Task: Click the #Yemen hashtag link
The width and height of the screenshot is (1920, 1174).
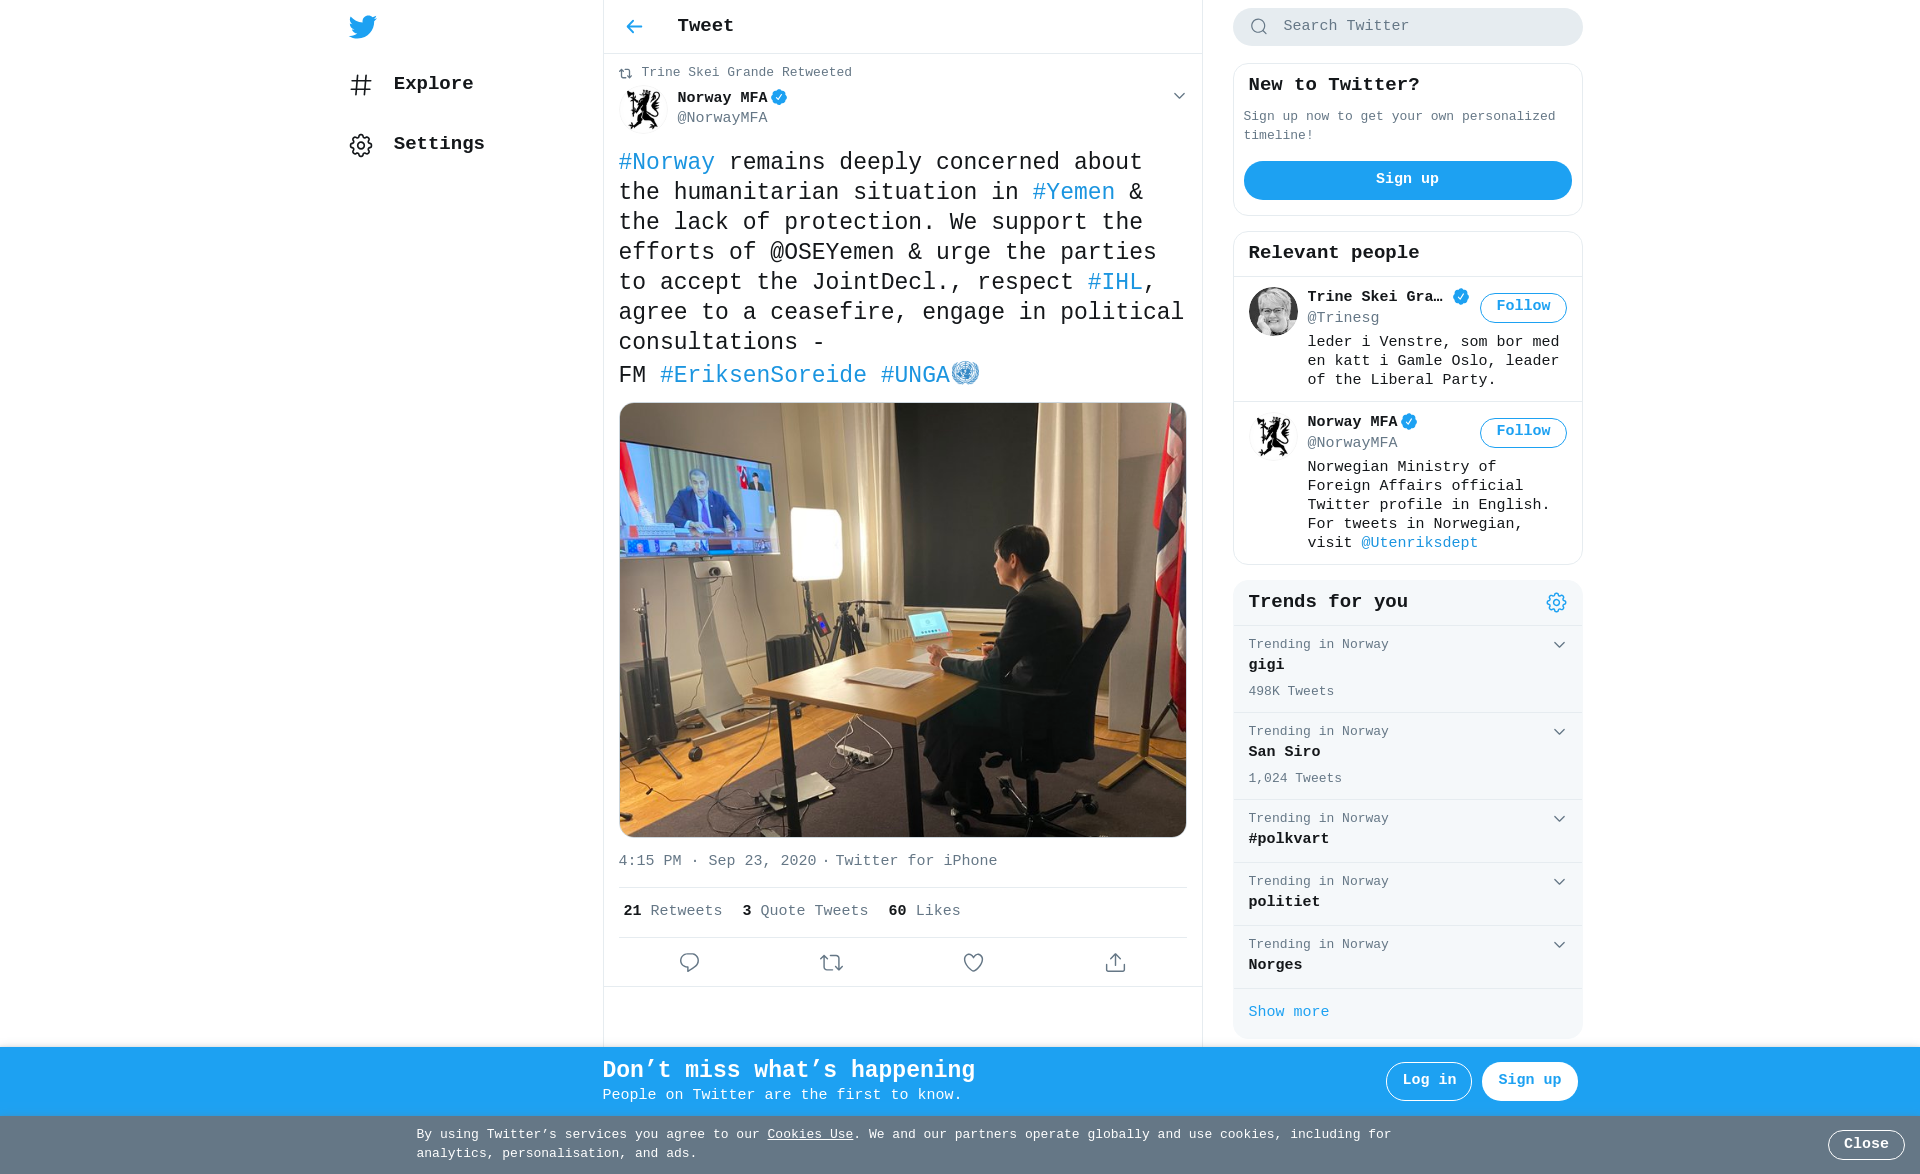Action: (1073, 192)
